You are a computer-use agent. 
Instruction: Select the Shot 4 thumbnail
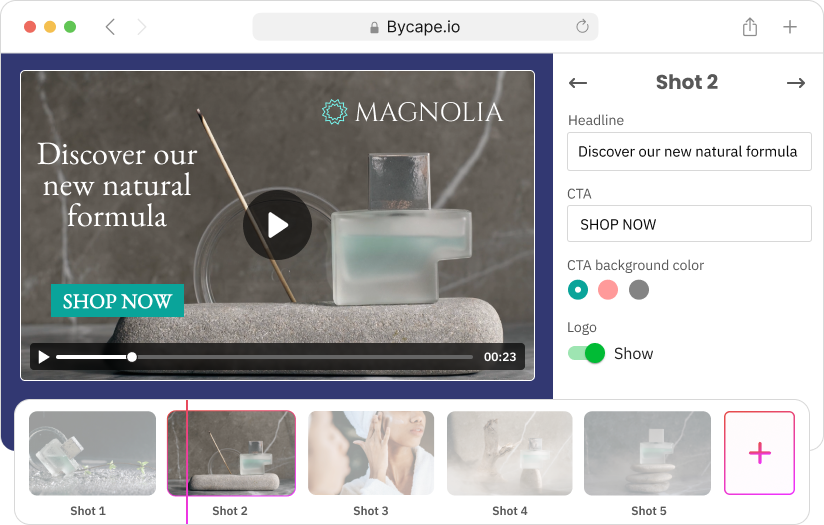[510, 453]
